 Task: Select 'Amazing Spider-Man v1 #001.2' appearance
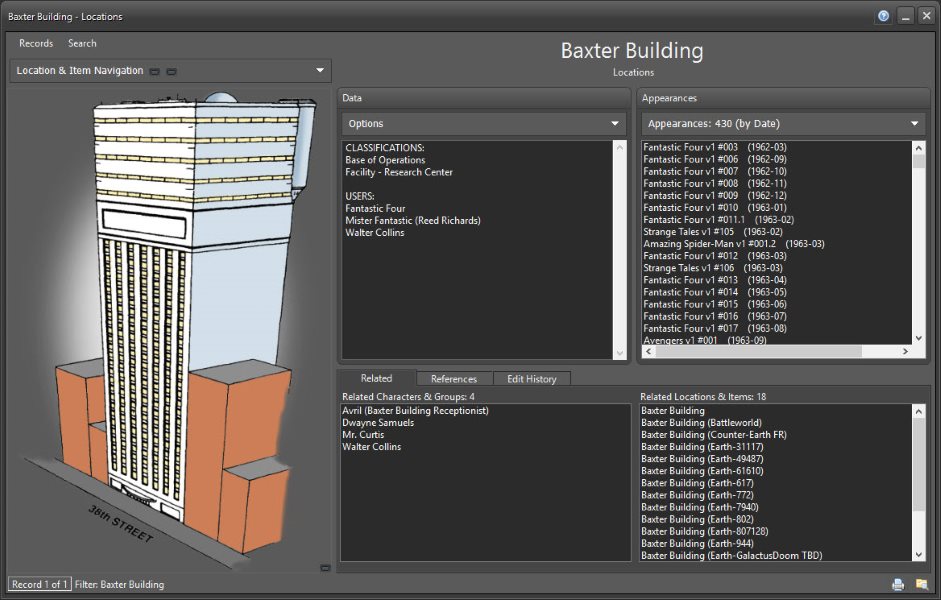[734, 244]
